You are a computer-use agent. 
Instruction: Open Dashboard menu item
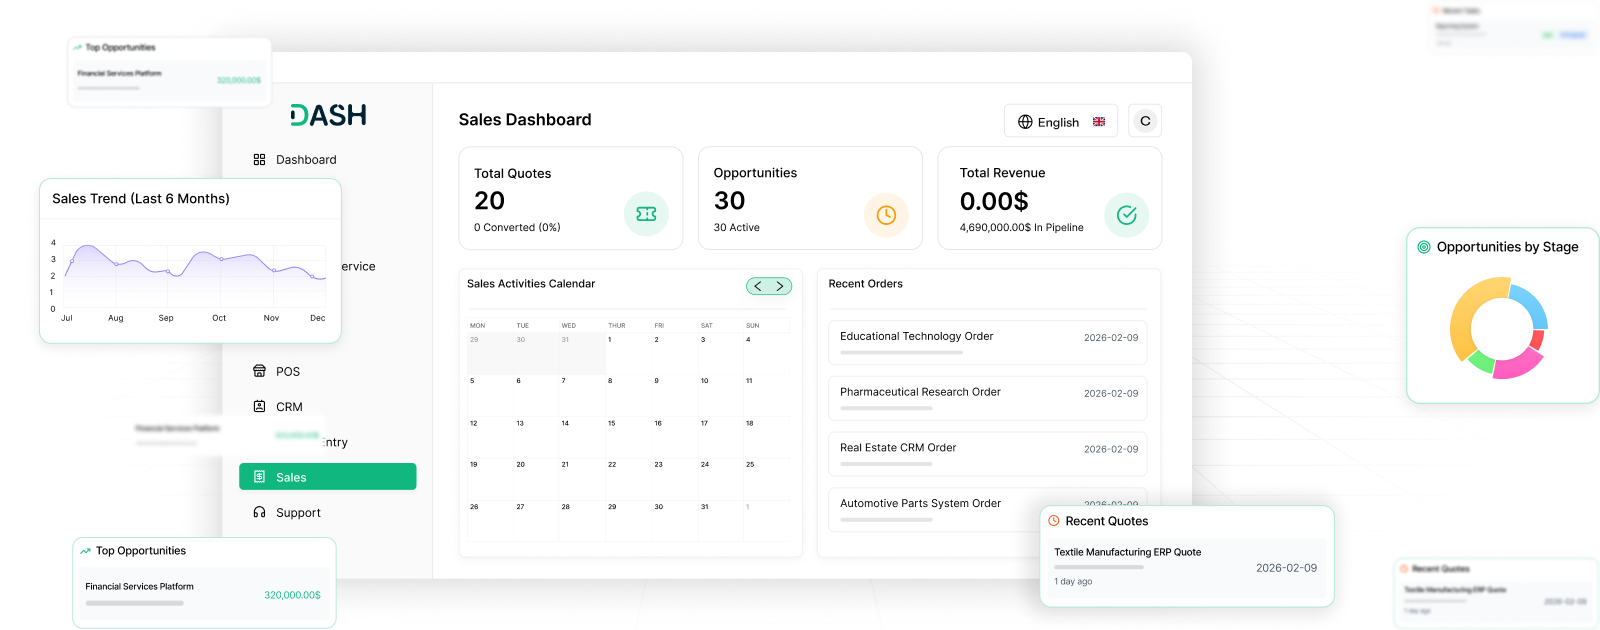tap(306, 160)
